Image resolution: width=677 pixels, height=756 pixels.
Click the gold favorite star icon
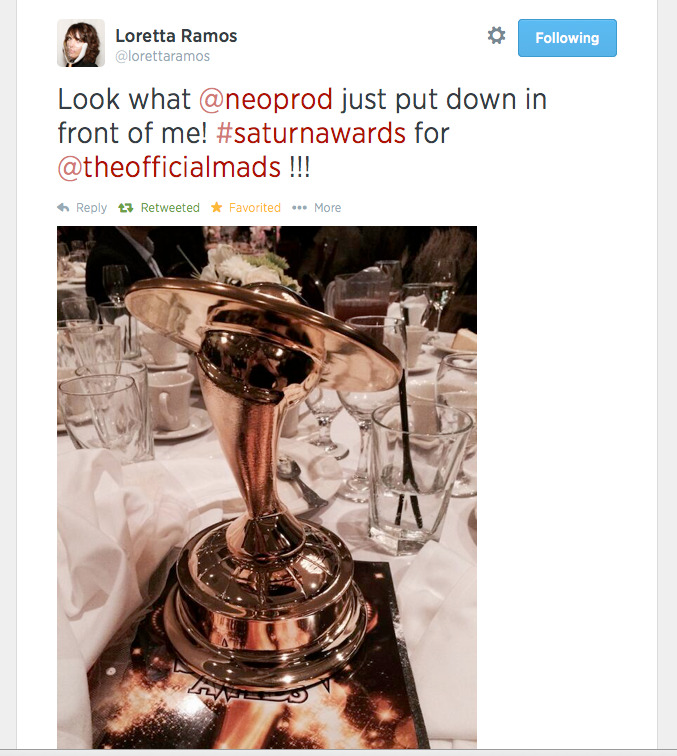coord(217,207)
